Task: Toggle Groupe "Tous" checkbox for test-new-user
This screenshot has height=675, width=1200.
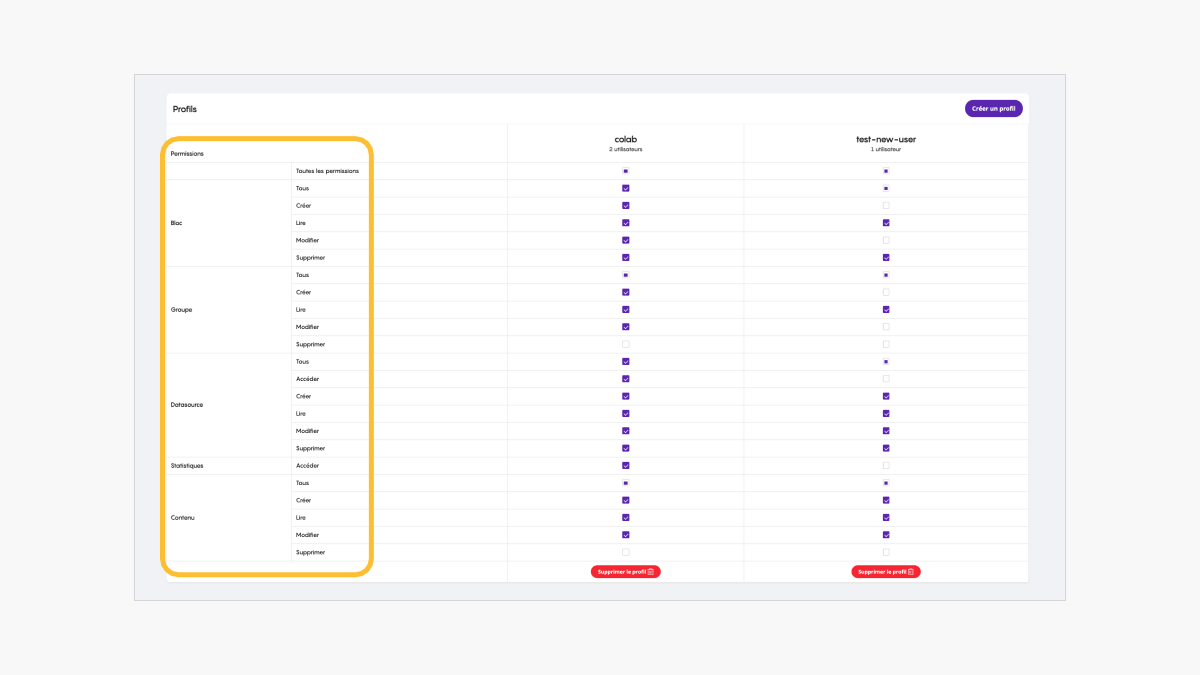Action: [x=886, y=275]
